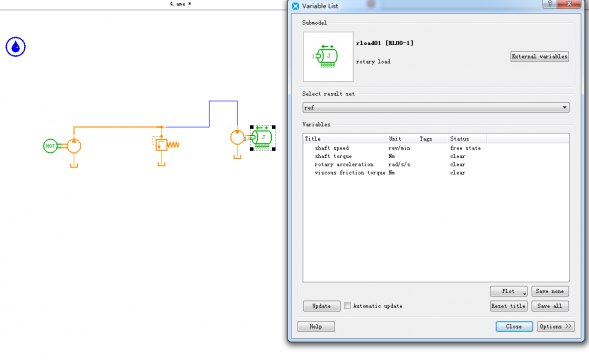Select the orange hydraulic motor component
This screenshot has width=589, height=360.
click(237, 138)
